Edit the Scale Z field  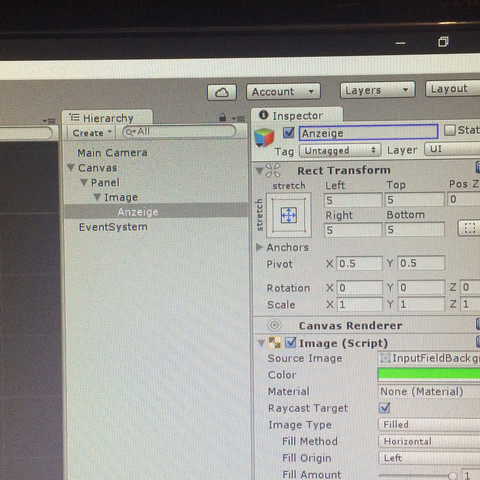(470, 303)
